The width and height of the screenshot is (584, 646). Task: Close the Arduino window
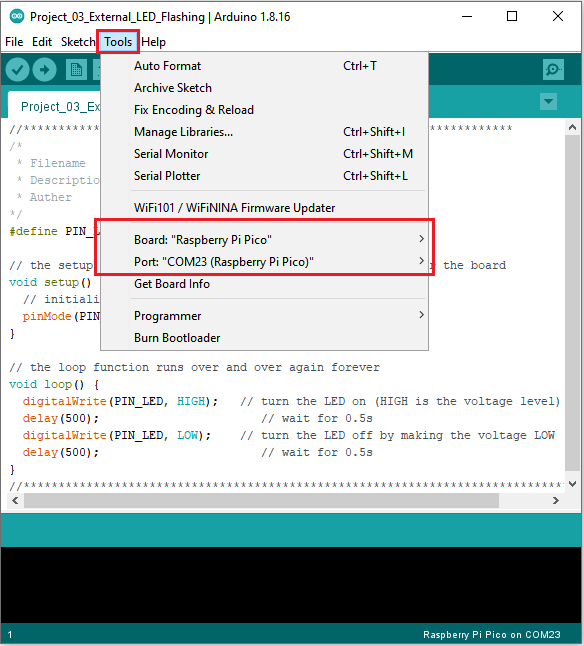coord(558,16)
